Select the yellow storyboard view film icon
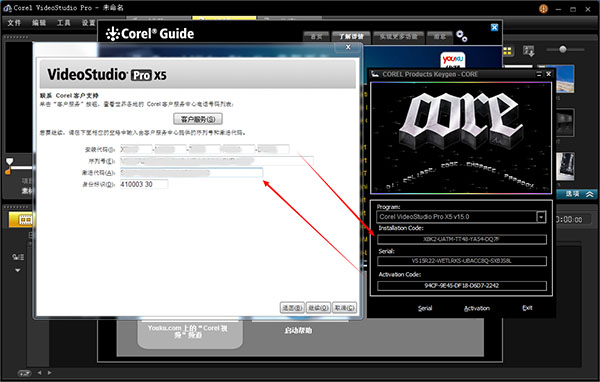Screen dimensions: 600x382 pos(25,220)
